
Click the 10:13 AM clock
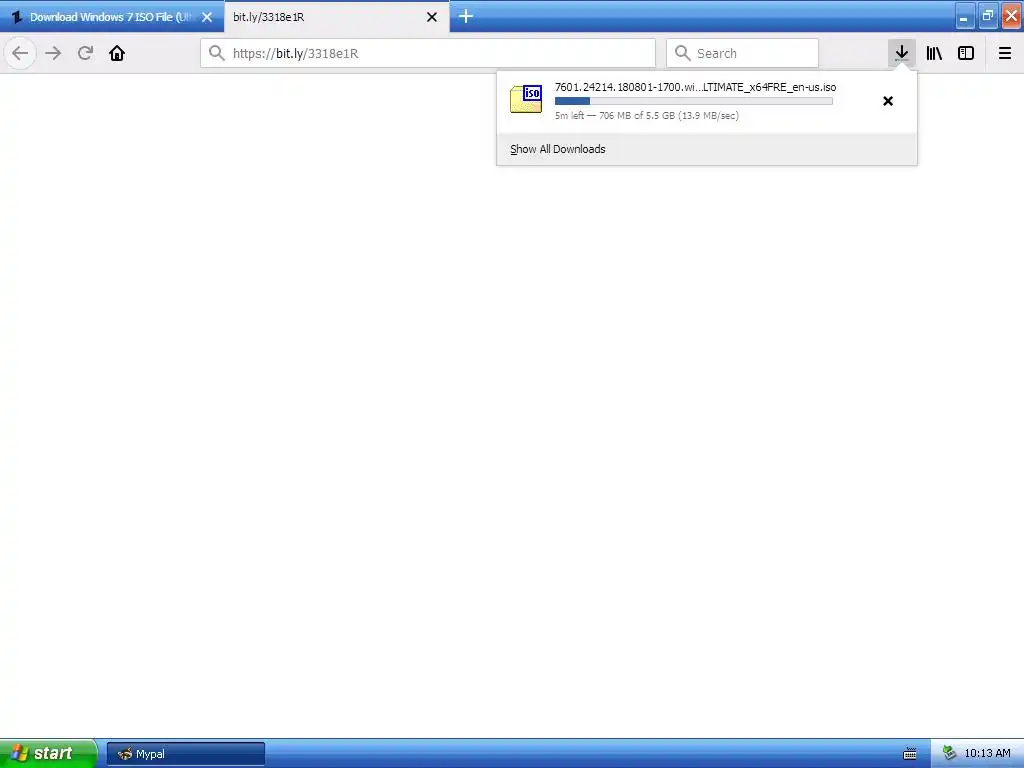pos(987,753)
